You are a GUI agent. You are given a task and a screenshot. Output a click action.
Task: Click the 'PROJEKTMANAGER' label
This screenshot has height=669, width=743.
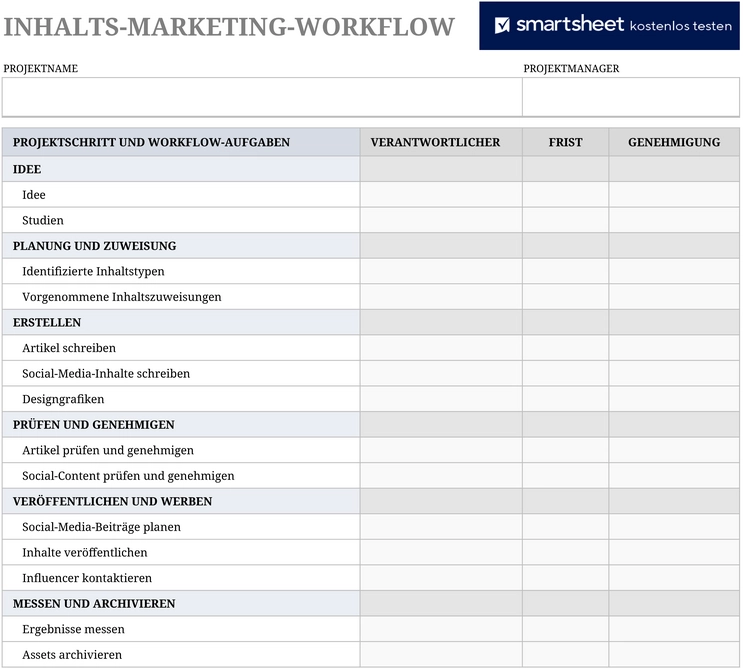tap(571, 69)
